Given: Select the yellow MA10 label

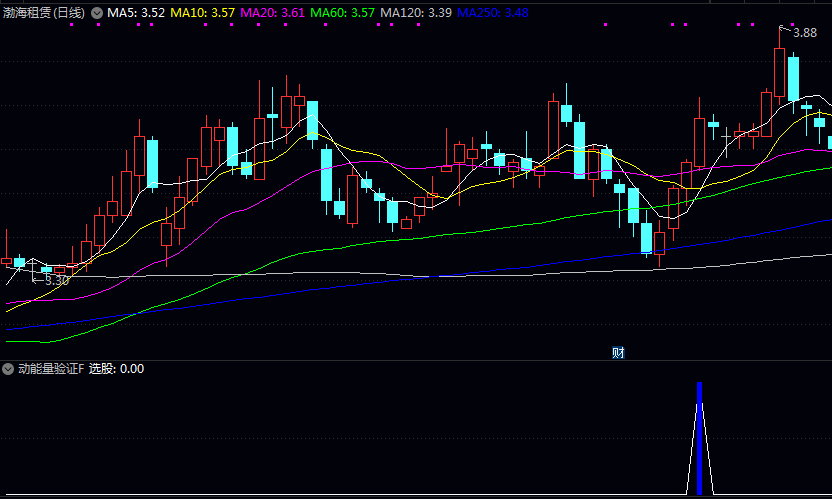Looking at the screenshot, I should click(x=203, y=13).
